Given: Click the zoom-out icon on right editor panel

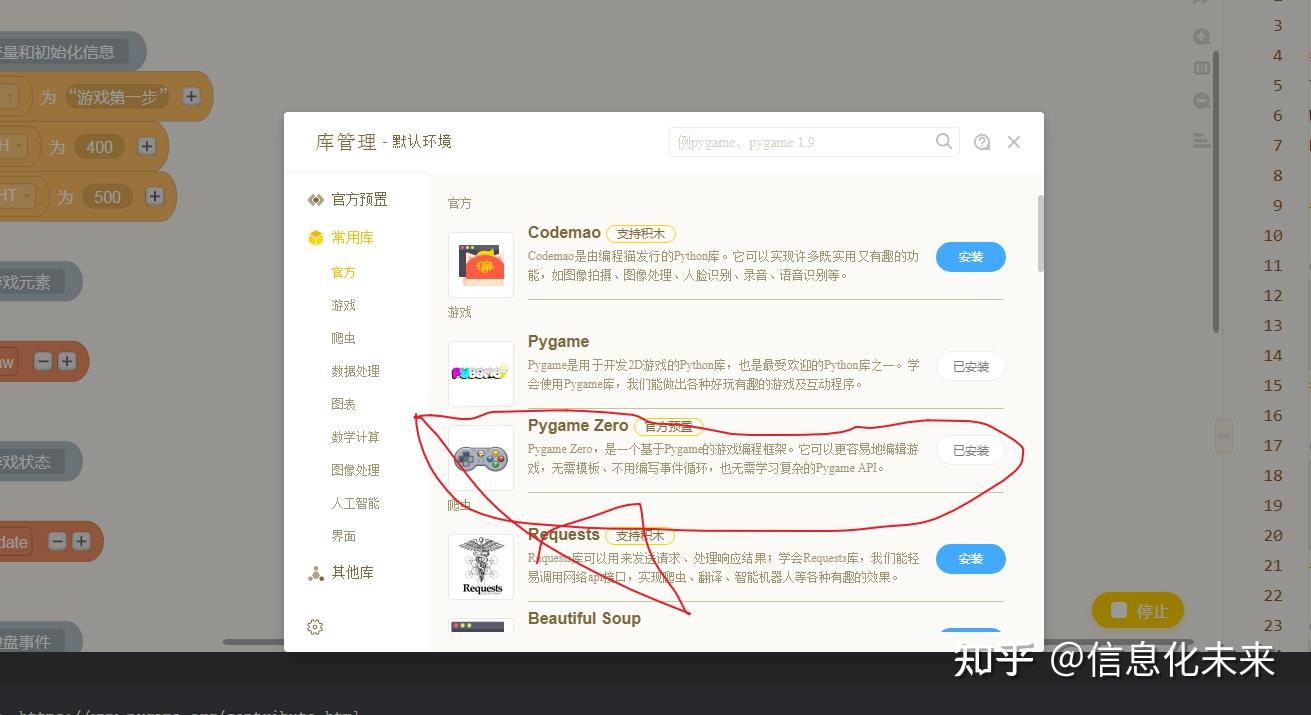Looking at the screenshot, I should (1201, 100).
